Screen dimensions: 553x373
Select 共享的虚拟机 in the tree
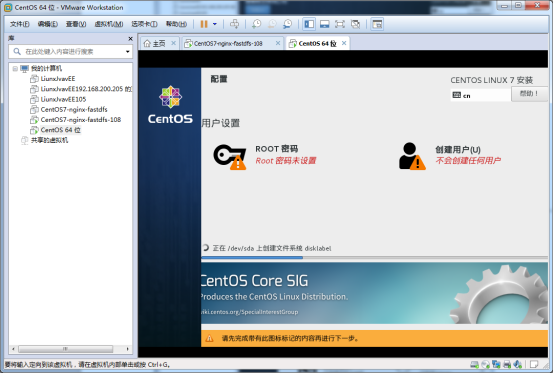(49, 140)
